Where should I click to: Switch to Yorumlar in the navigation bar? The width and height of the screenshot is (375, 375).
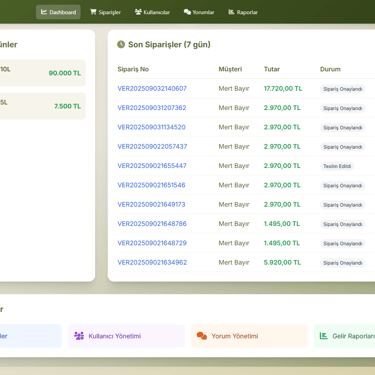tap(199, 12)
